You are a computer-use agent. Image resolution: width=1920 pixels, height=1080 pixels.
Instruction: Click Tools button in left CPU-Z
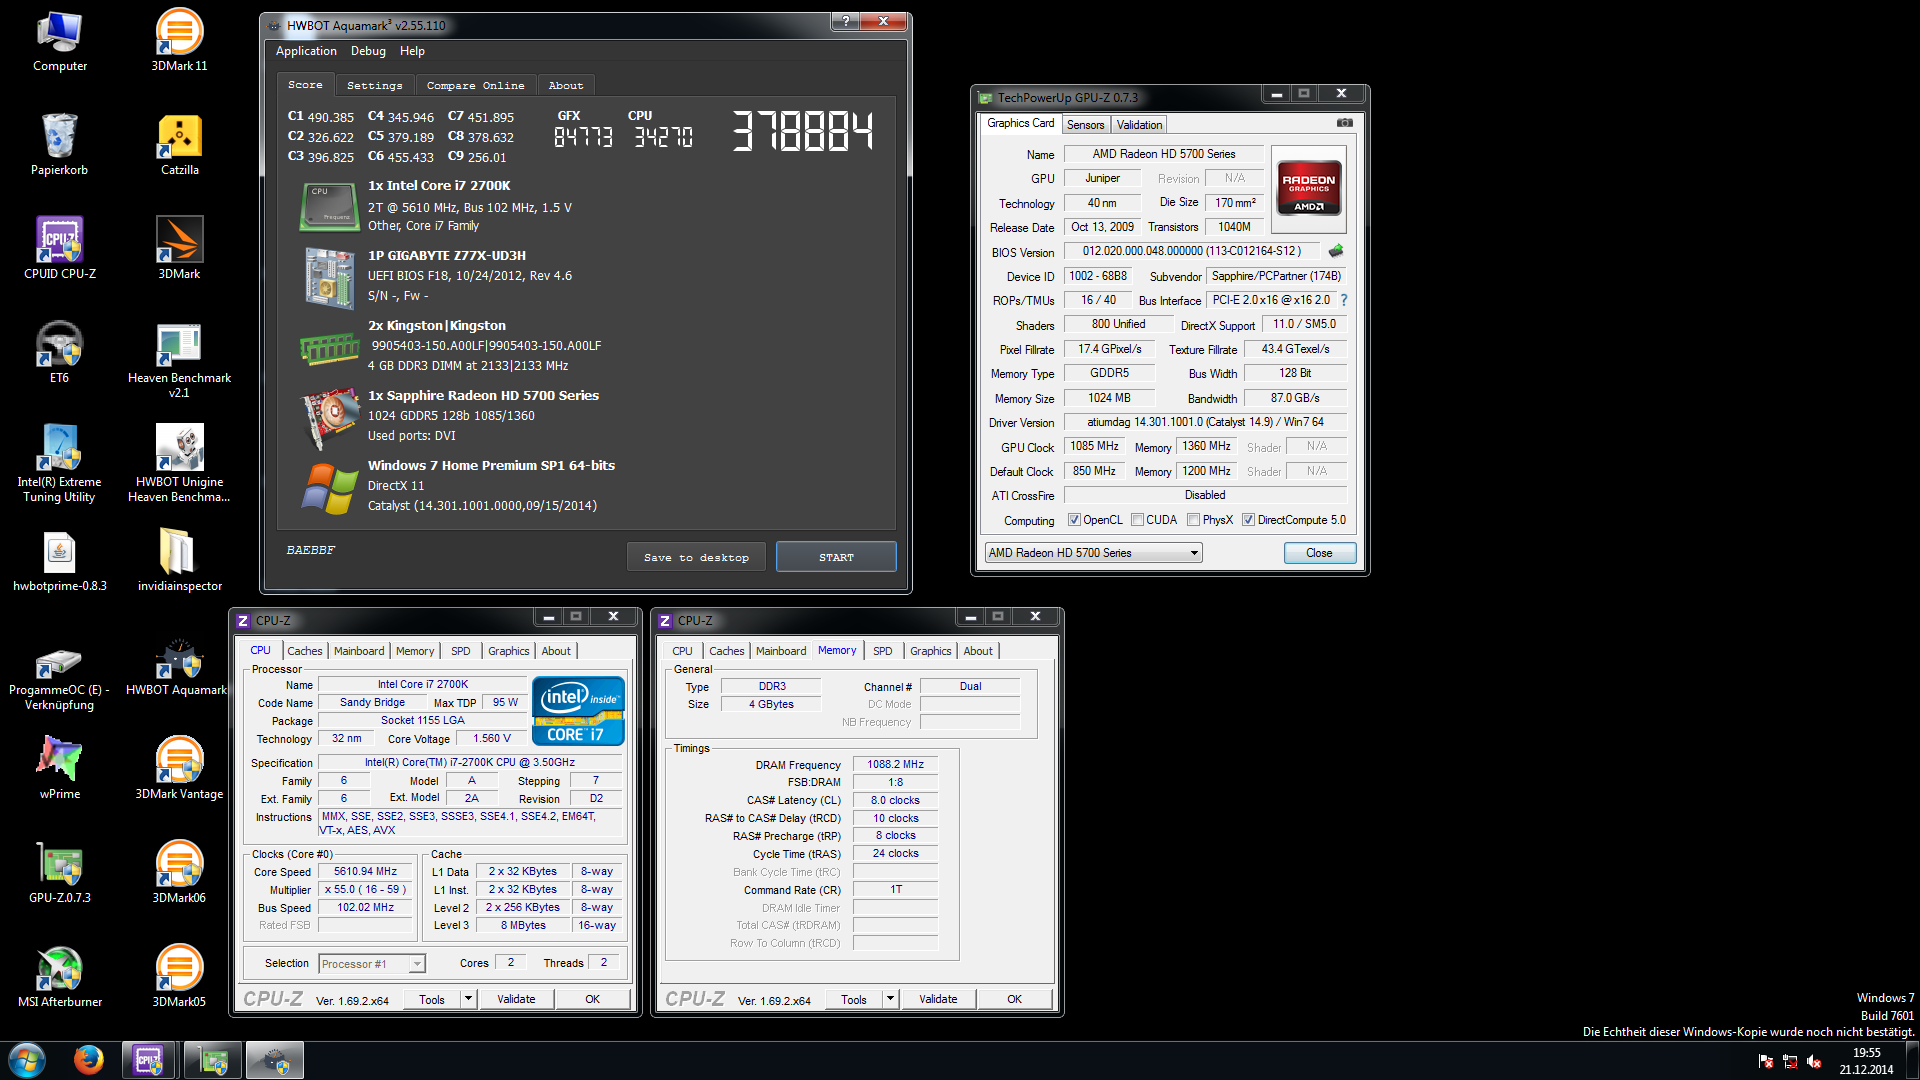(x=432, y=999)
